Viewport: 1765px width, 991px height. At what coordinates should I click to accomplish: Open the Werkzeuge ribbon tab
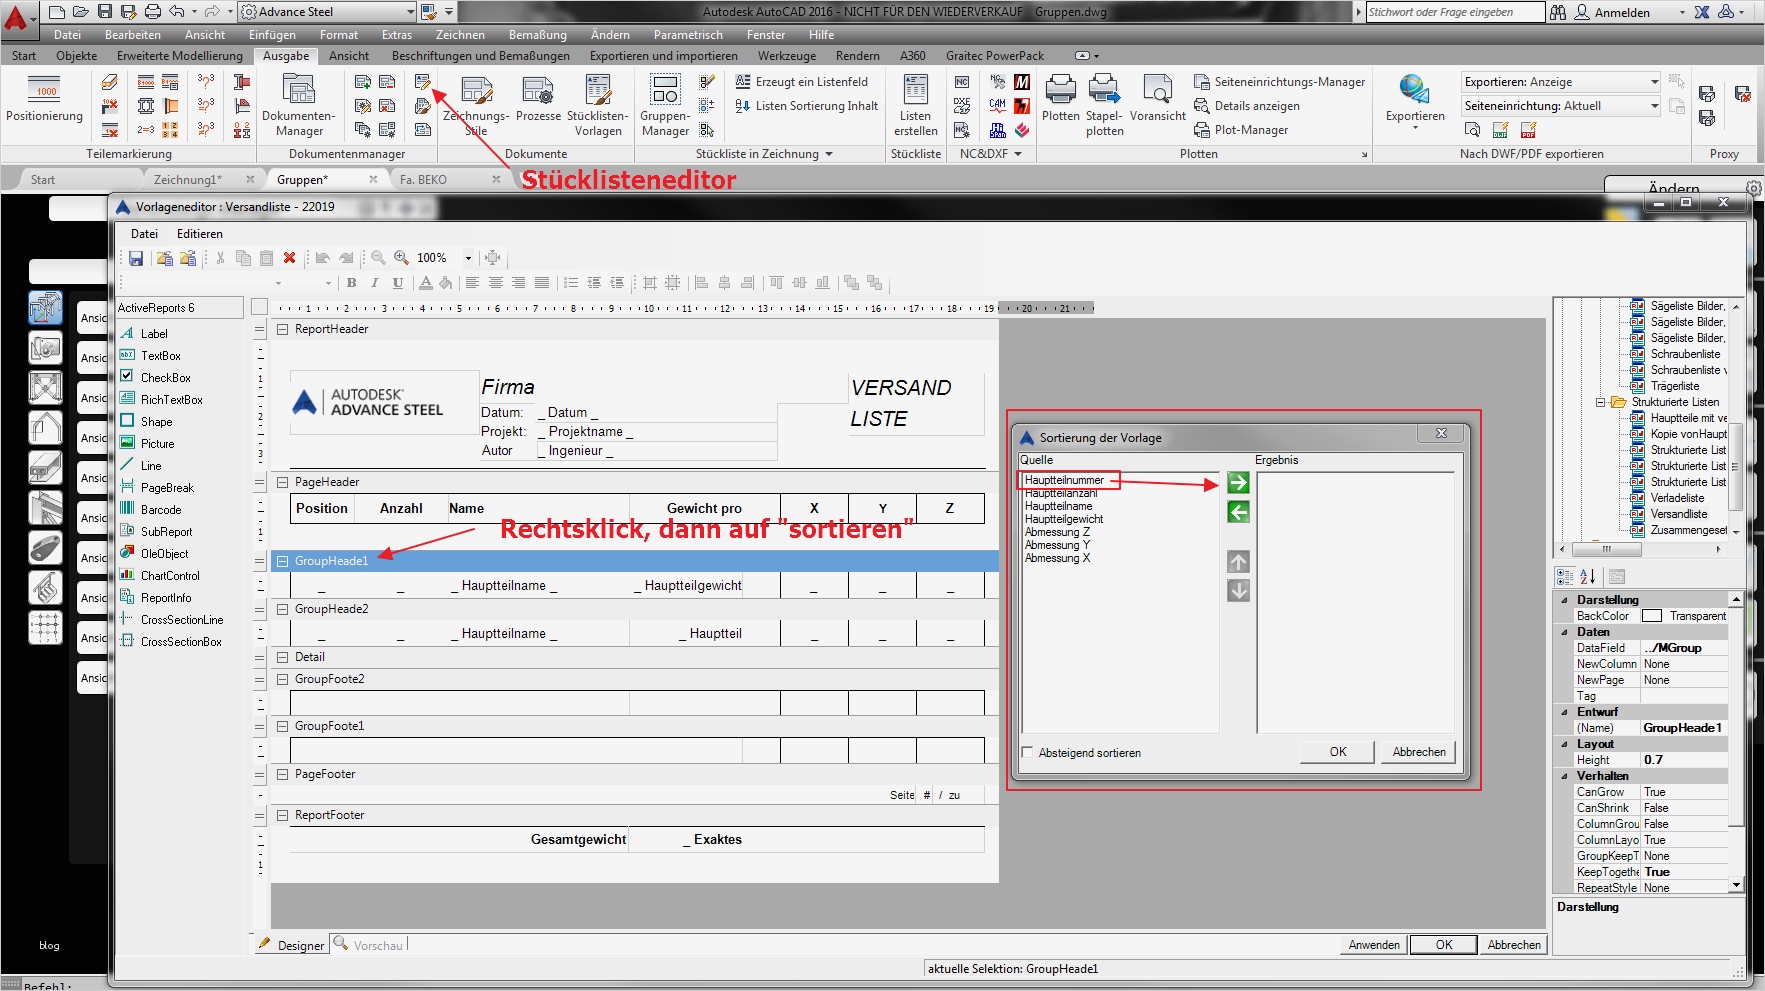[x=787, y=56]
